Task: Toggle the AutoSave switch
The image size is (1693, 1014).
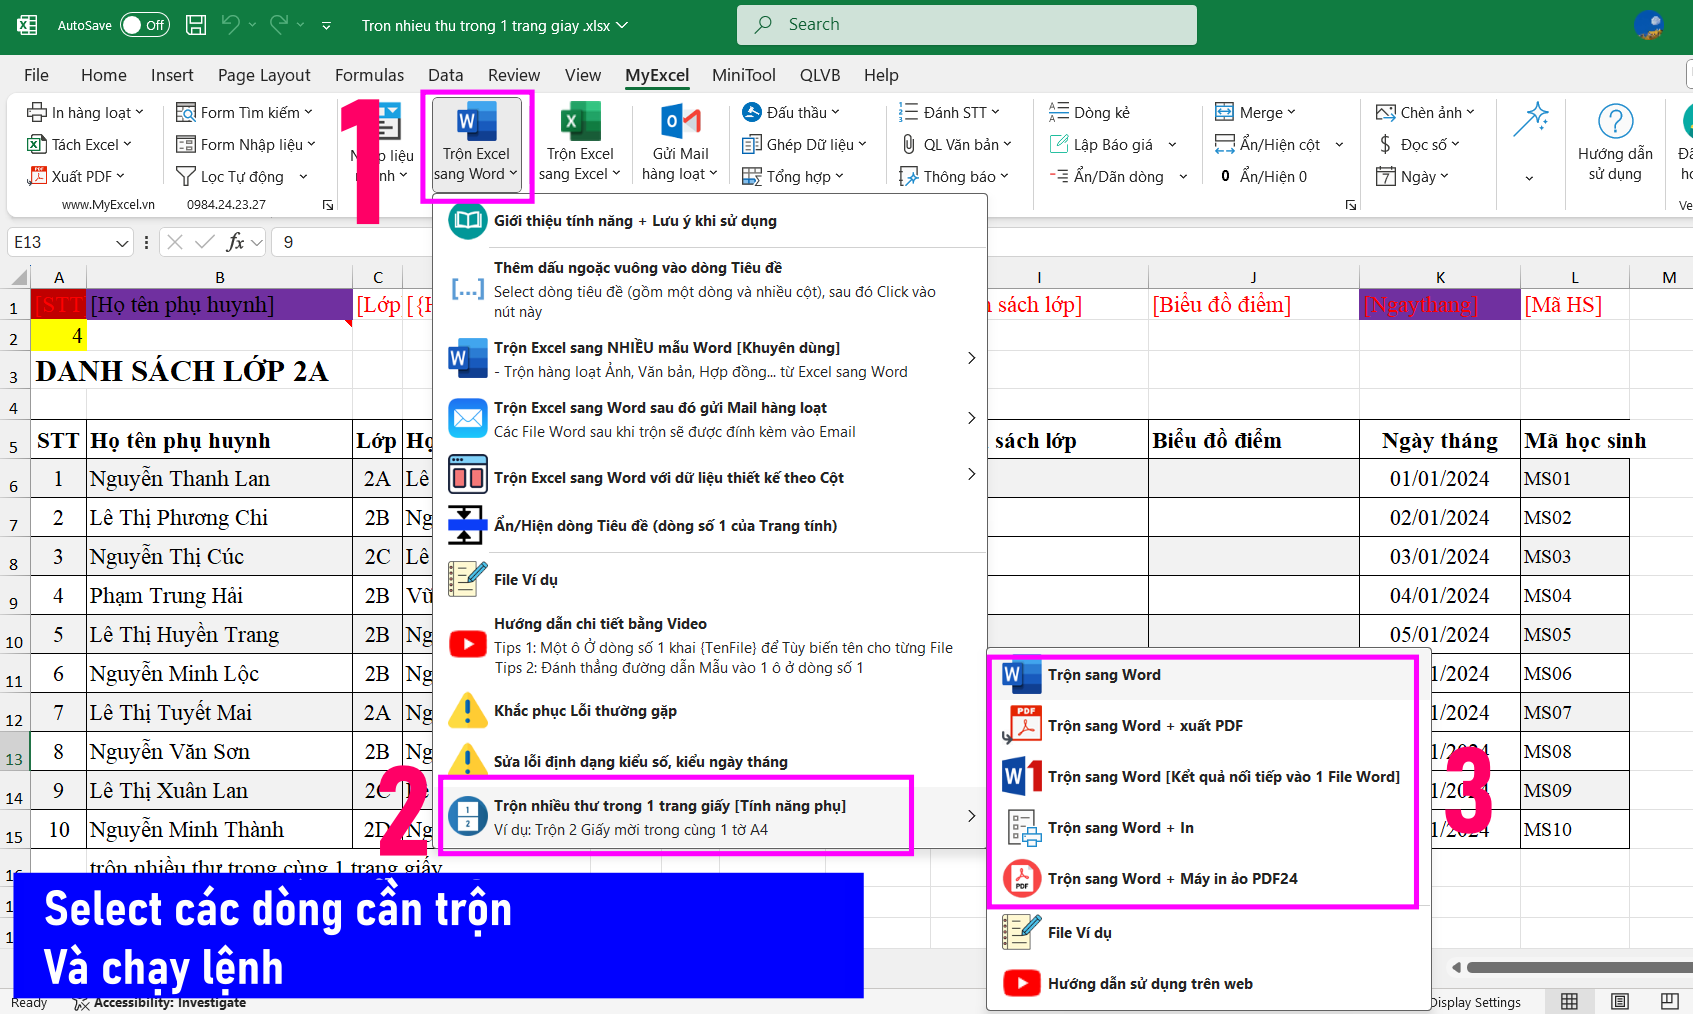Action: click(x=144, y=25)
